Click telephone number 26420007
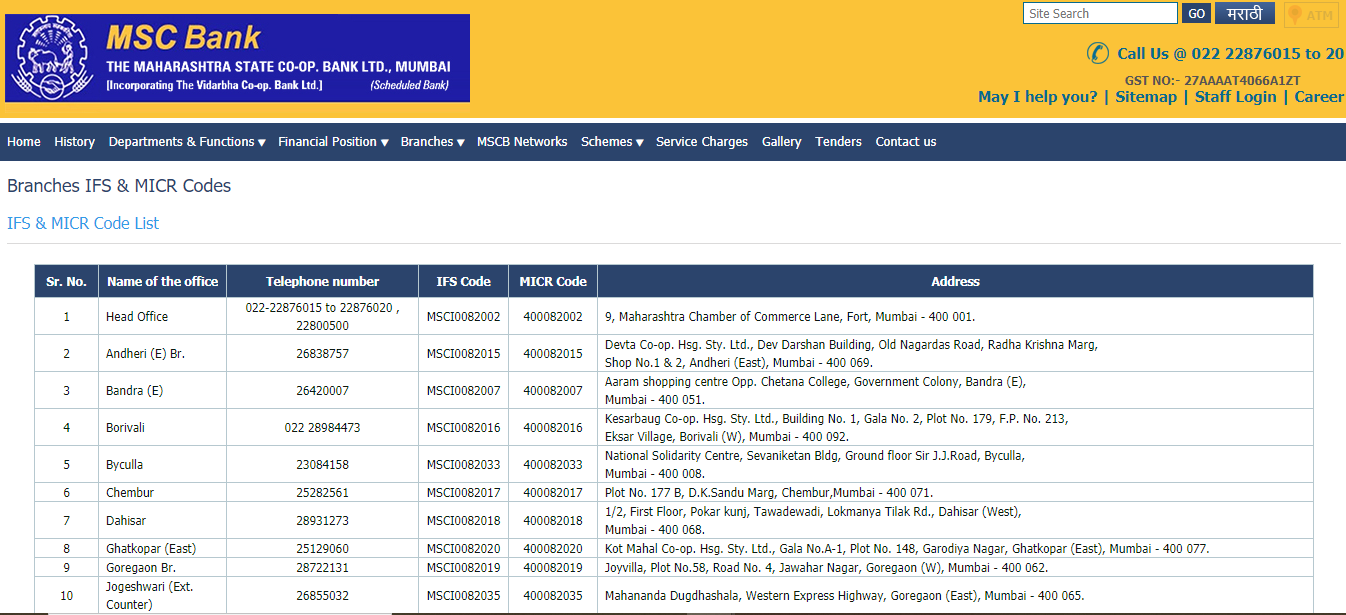The height and width of the screenshot is (615, 1346). pos(322,391)
